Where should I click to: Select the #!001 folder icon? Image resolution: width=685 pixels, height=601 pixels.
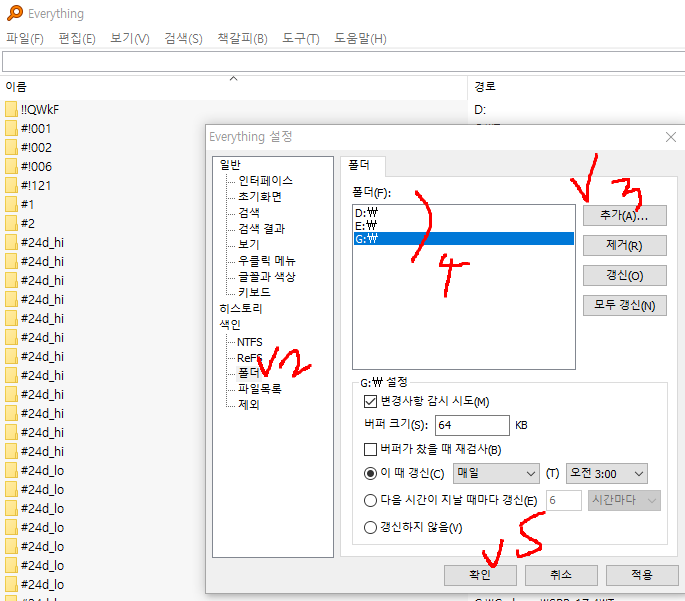click(x=11, y=128)
